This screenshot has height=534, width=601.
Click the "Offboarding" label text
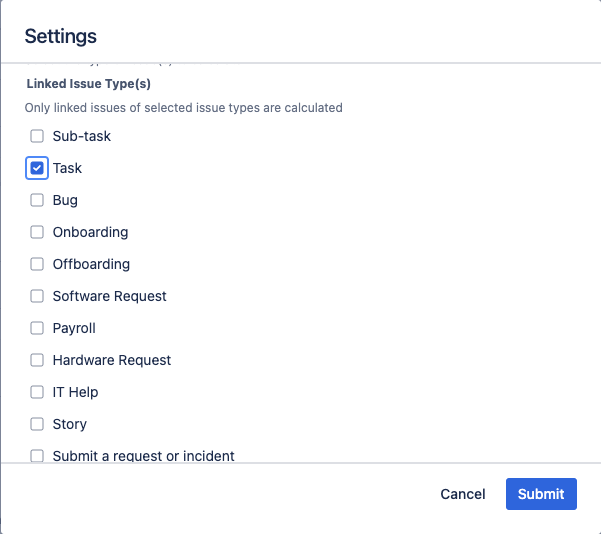pyautogui.click(x=91, y=264)
